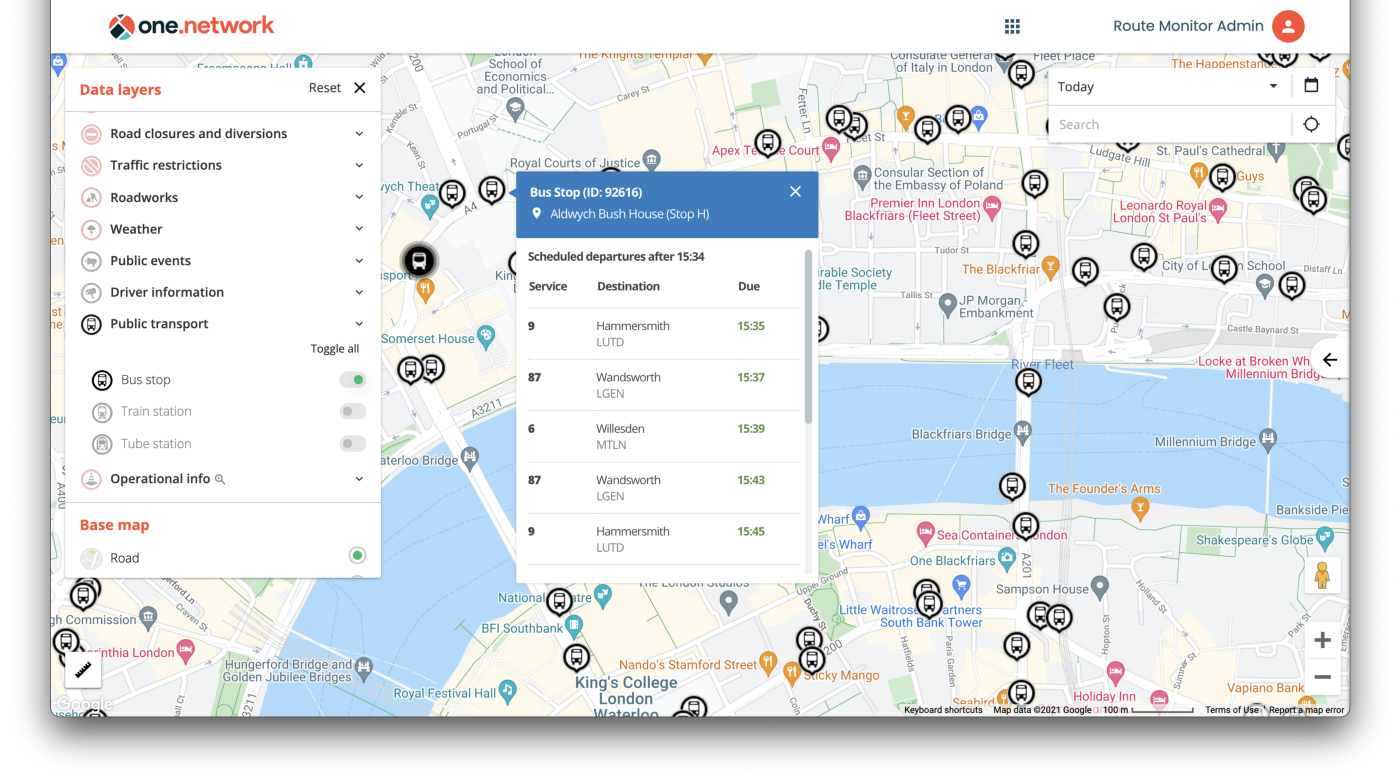Open the calendar date picker icon
The image size is (1400, 783).
click(x=1311, y=86)
